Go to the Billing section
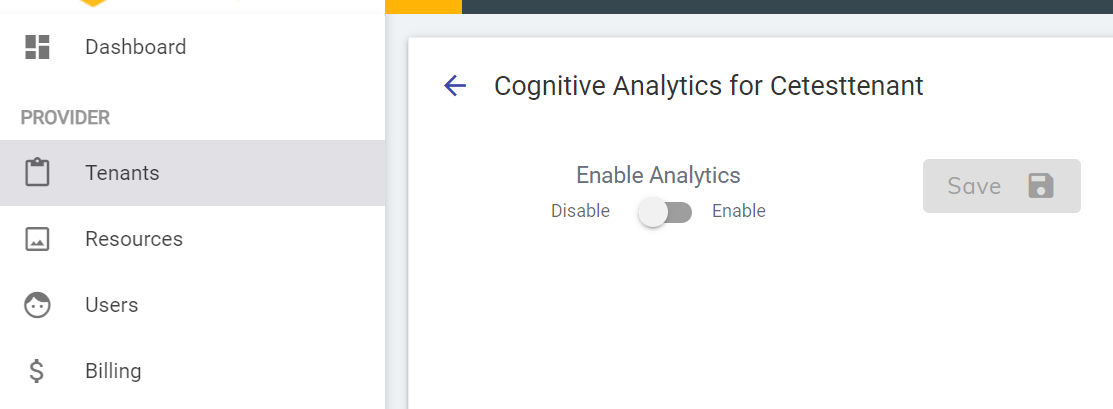 (113, 371)
